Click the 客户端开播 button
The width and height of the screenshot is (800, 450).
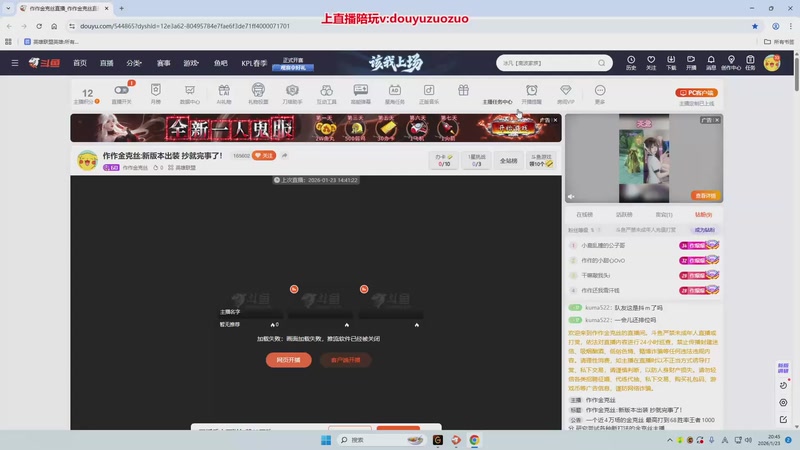click(345, 360)
